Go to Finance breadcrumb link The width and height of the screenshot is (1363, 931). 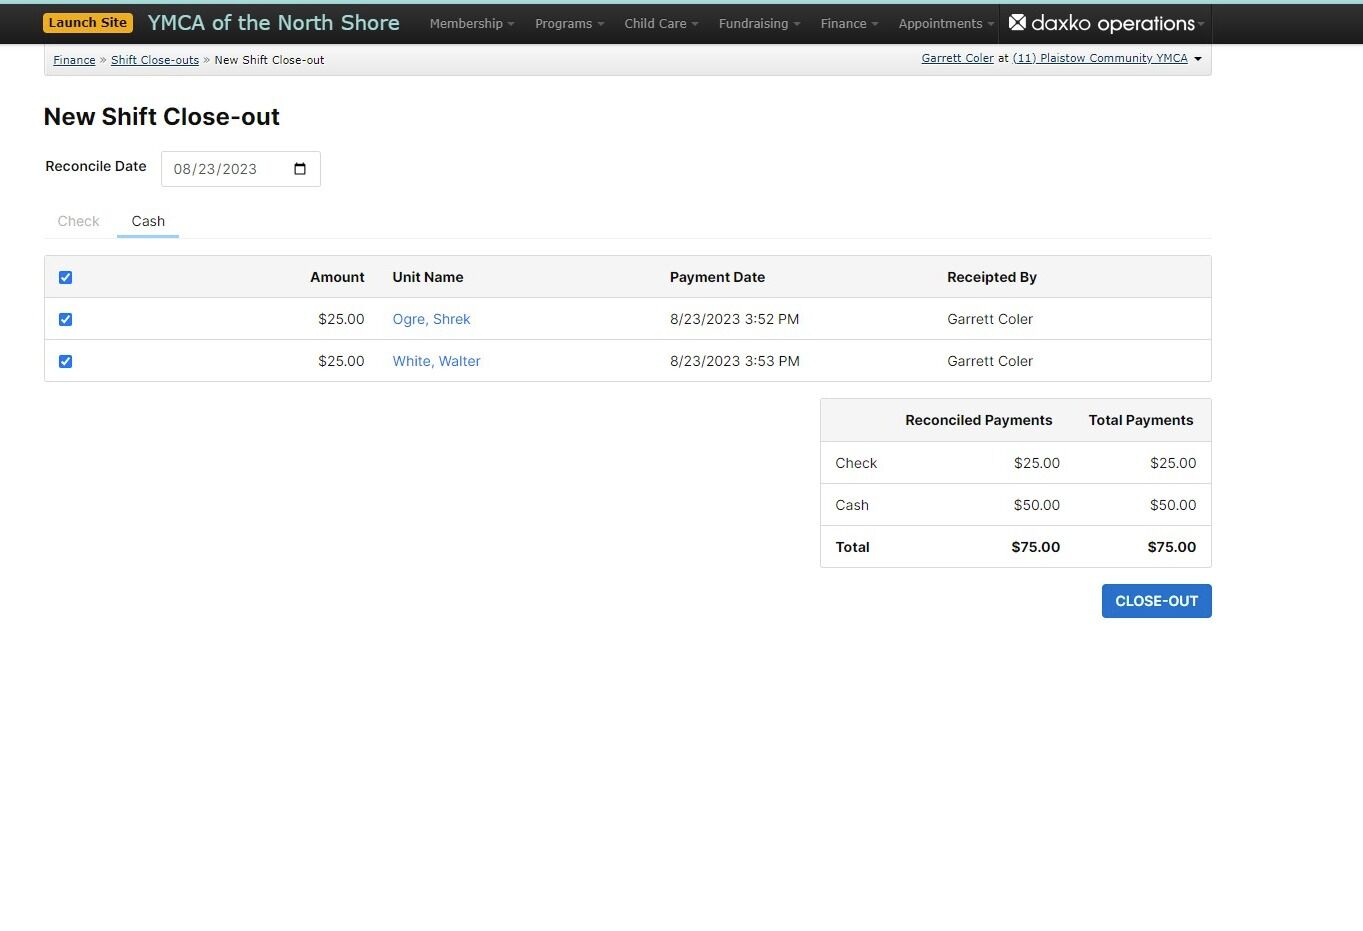point(74,60)
